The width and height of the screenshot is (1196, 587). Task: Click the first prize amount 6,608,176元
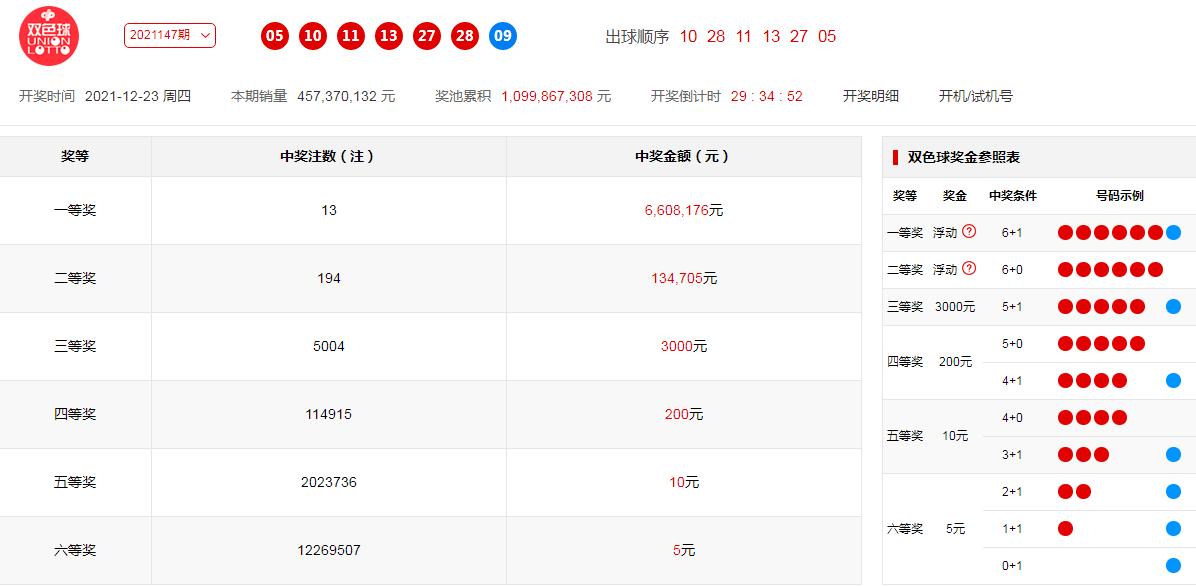coord(683,210)
